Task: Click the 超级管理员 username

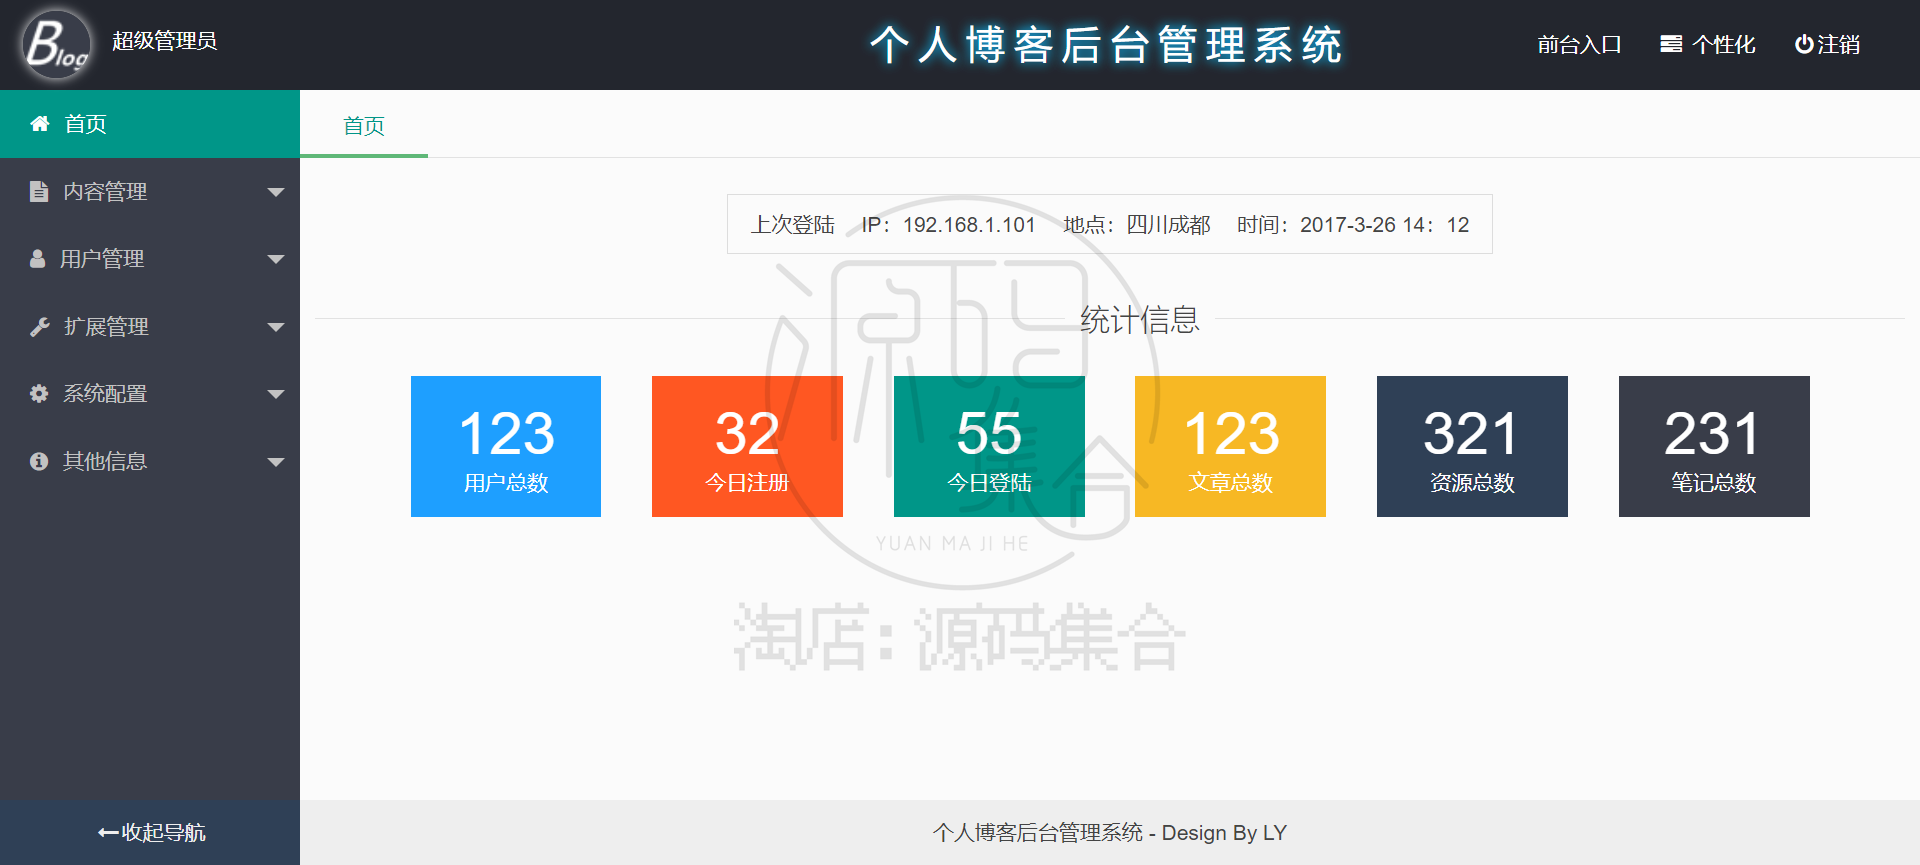Action: point(164,41)
